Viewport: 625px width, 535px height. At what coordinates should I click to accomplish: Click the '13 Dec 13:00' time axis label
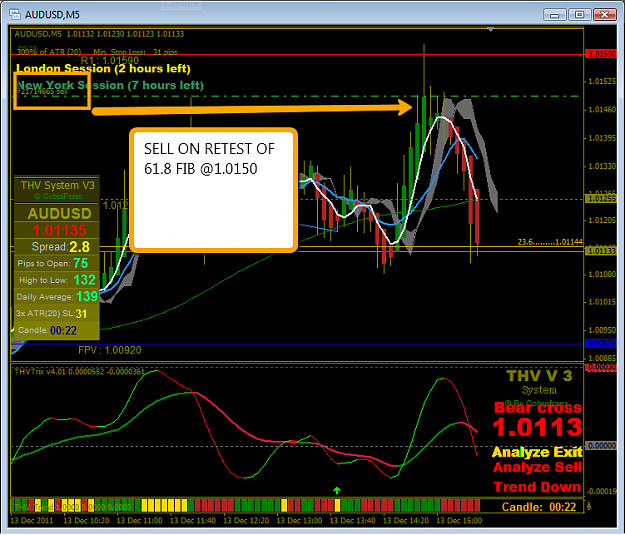(299, 521)
